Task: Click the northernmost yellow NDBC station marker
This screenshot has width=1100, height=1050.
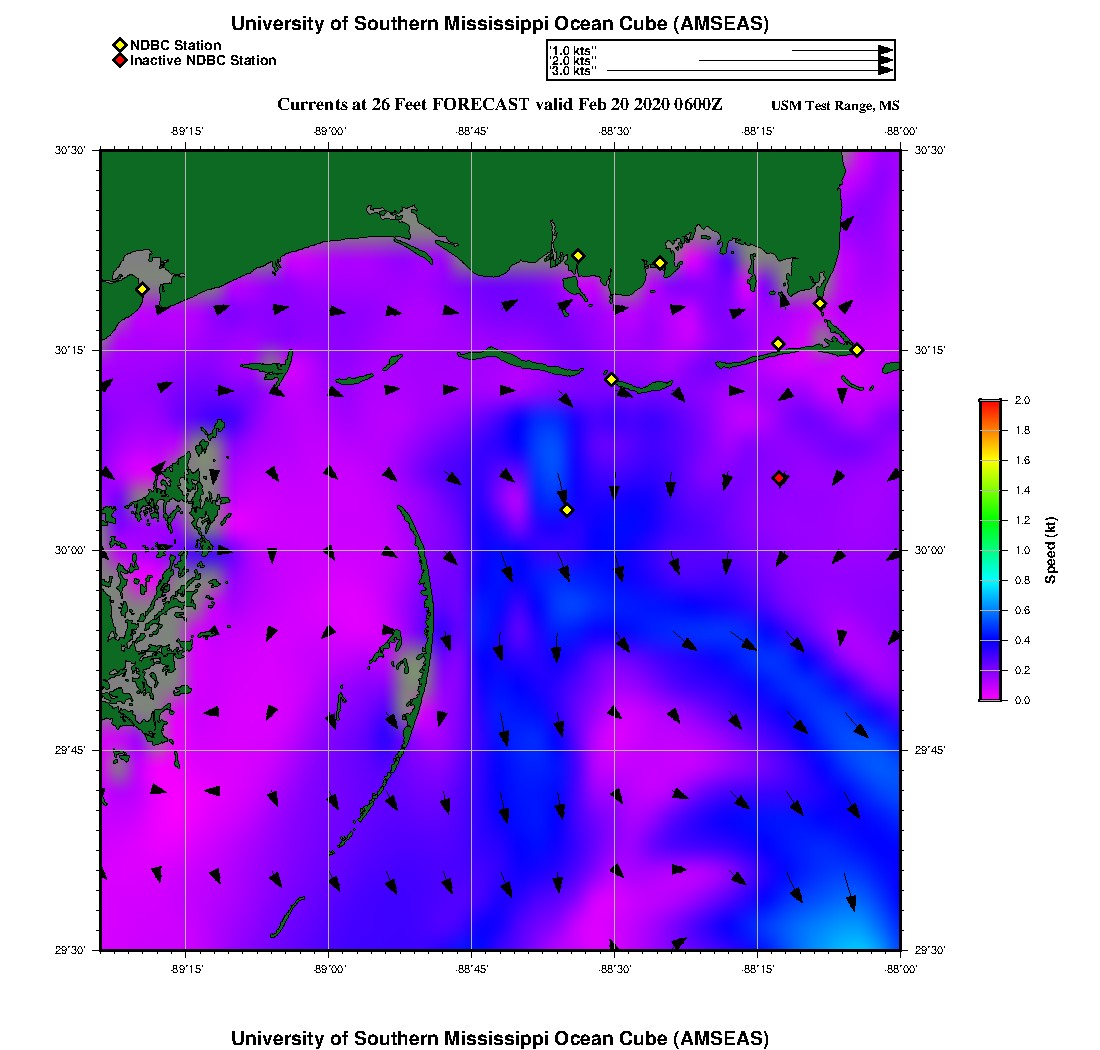Action: pos(578,255)
